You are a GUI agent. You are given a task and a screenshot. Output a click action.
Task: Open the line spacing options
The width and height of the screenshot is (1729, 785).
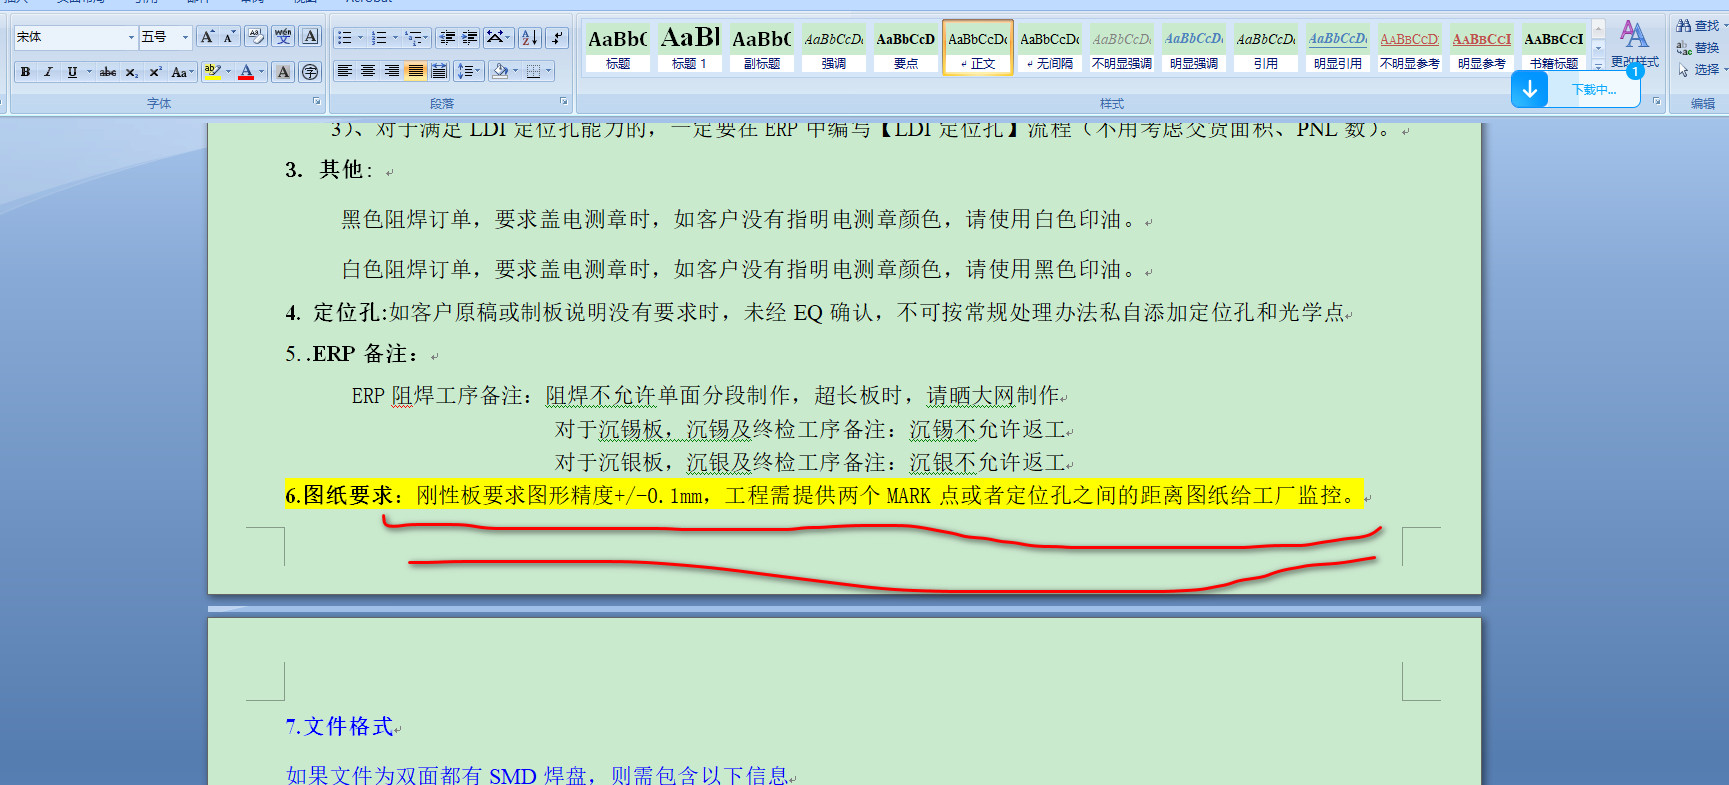tap(468, 71)
